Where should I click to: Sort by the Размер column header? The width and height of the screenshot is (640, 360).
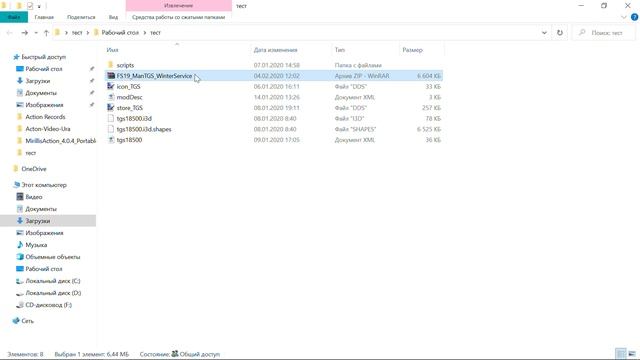[412, 50]
